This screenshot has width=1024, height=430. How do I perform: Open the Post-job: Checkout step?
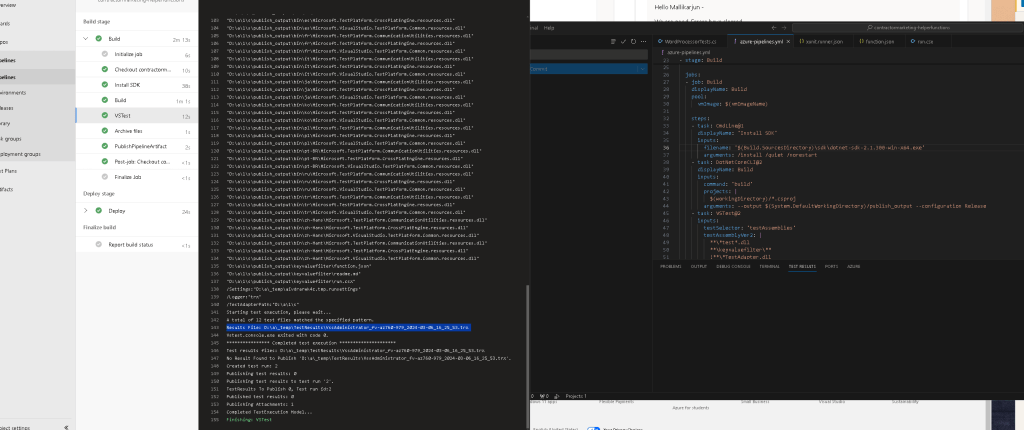coord(134,162)
